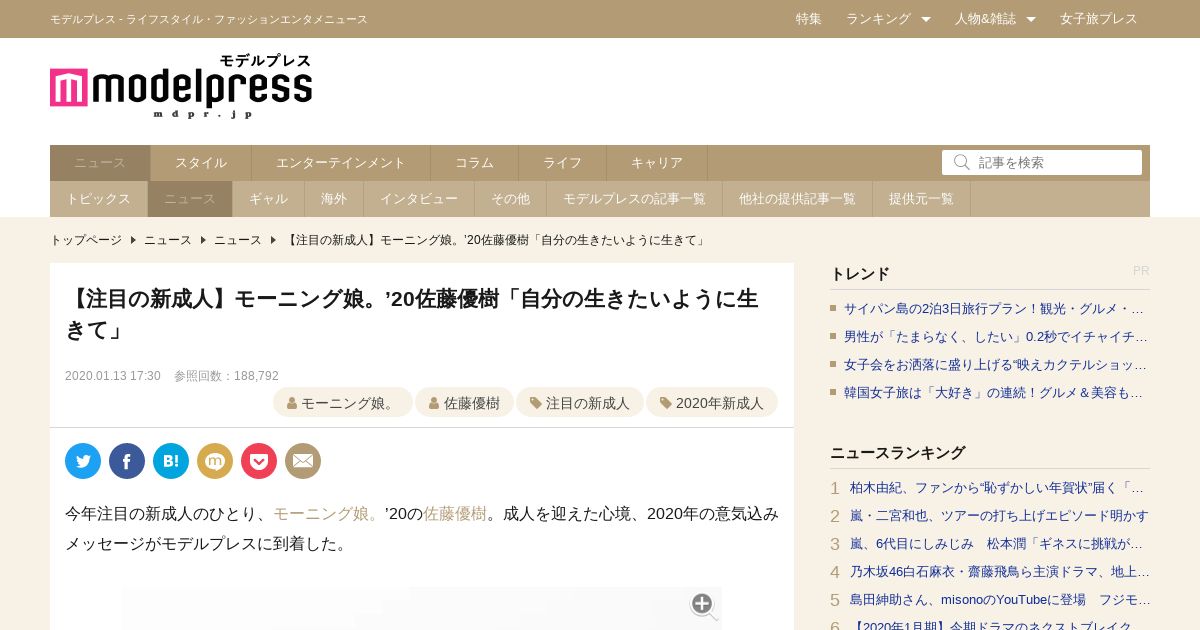This screenshot has height=630, width=1200.
Task: Open the modelpress logo homepage
Action: click(x=181, y=86)
